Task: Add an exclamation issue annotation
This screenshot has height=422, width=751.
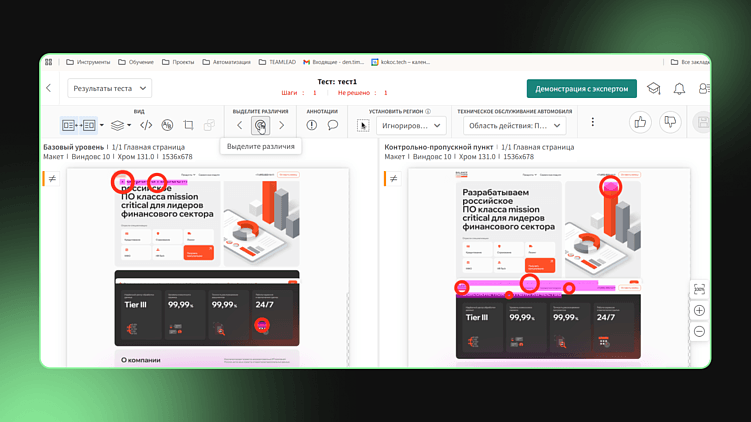Action: point(312,125)
